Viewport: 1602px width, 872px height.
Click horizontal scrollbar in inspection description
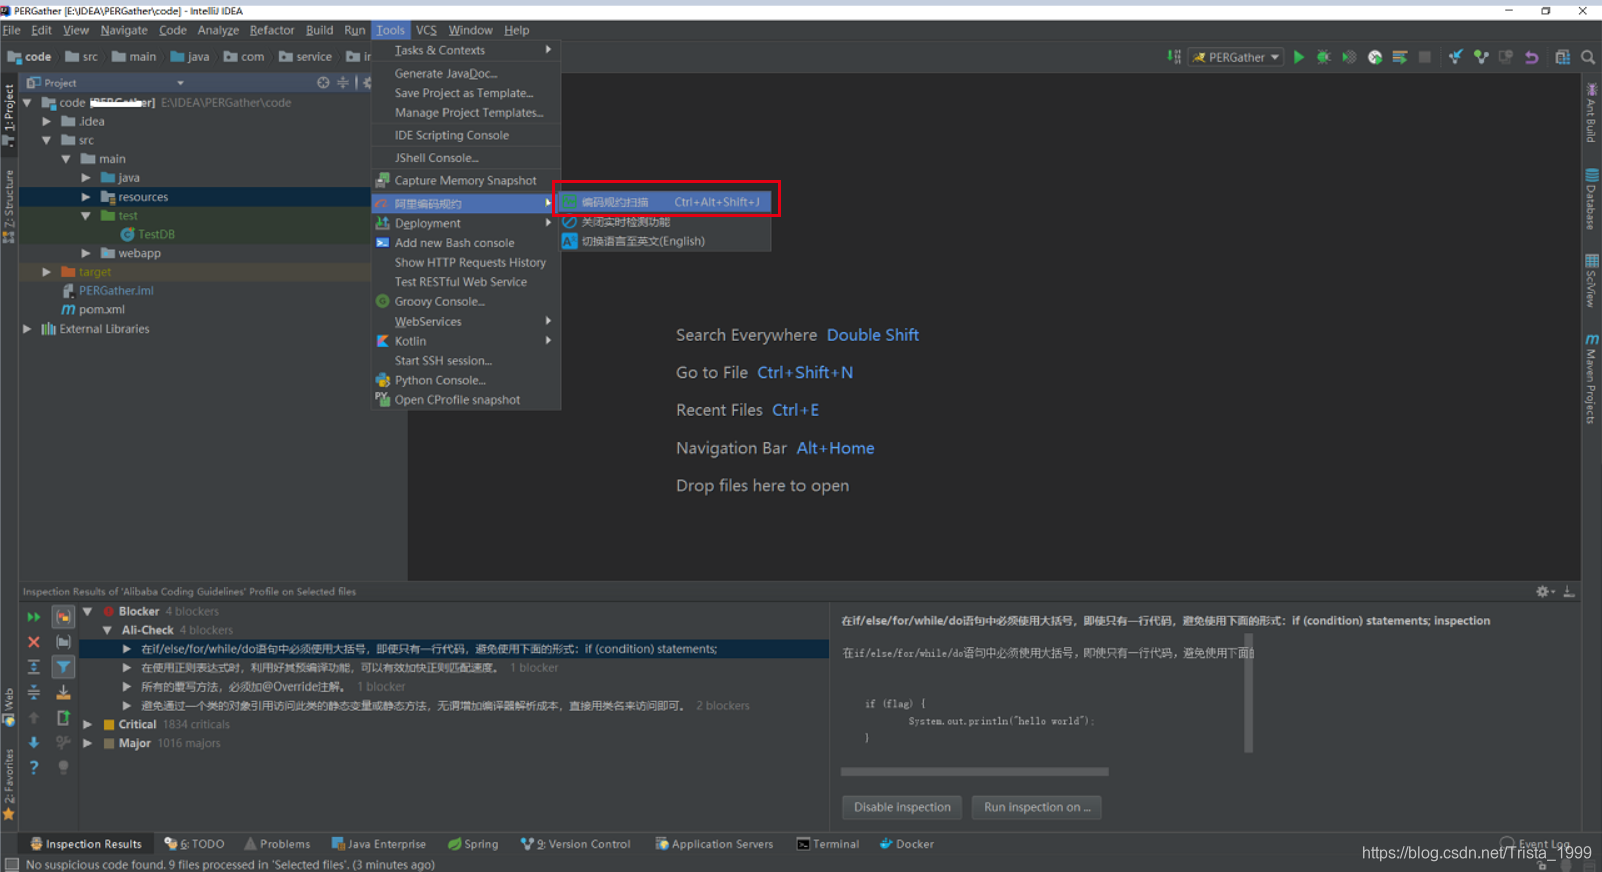[974, 772]
